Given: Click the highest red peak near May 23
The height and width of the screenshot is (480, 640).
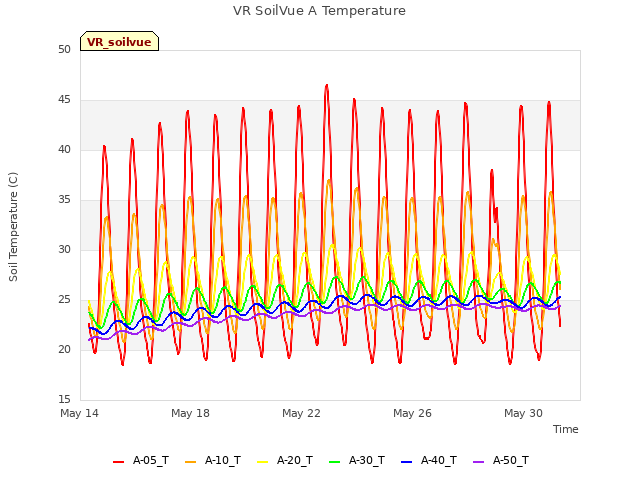Looking at the screenshot, I should click(327, 86).
